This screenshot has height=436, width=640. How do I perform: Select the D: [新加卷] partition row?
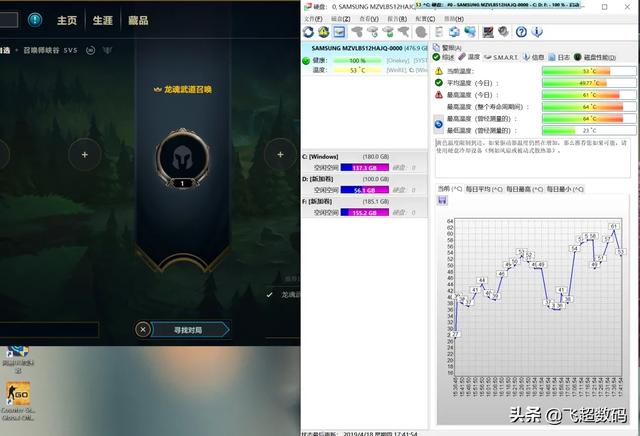[x=364, y=185]
